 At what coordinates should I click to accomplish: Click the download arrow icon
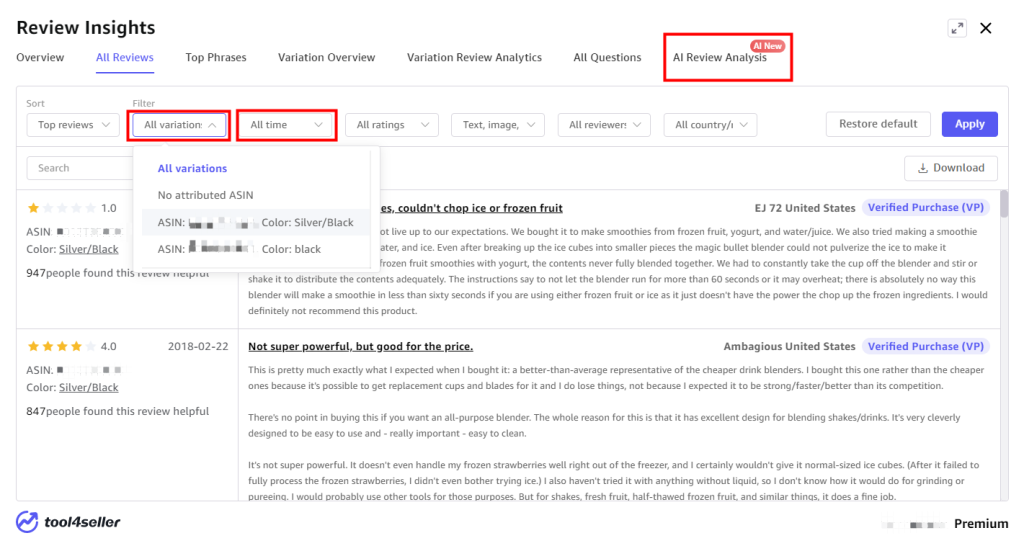(922, 169)
